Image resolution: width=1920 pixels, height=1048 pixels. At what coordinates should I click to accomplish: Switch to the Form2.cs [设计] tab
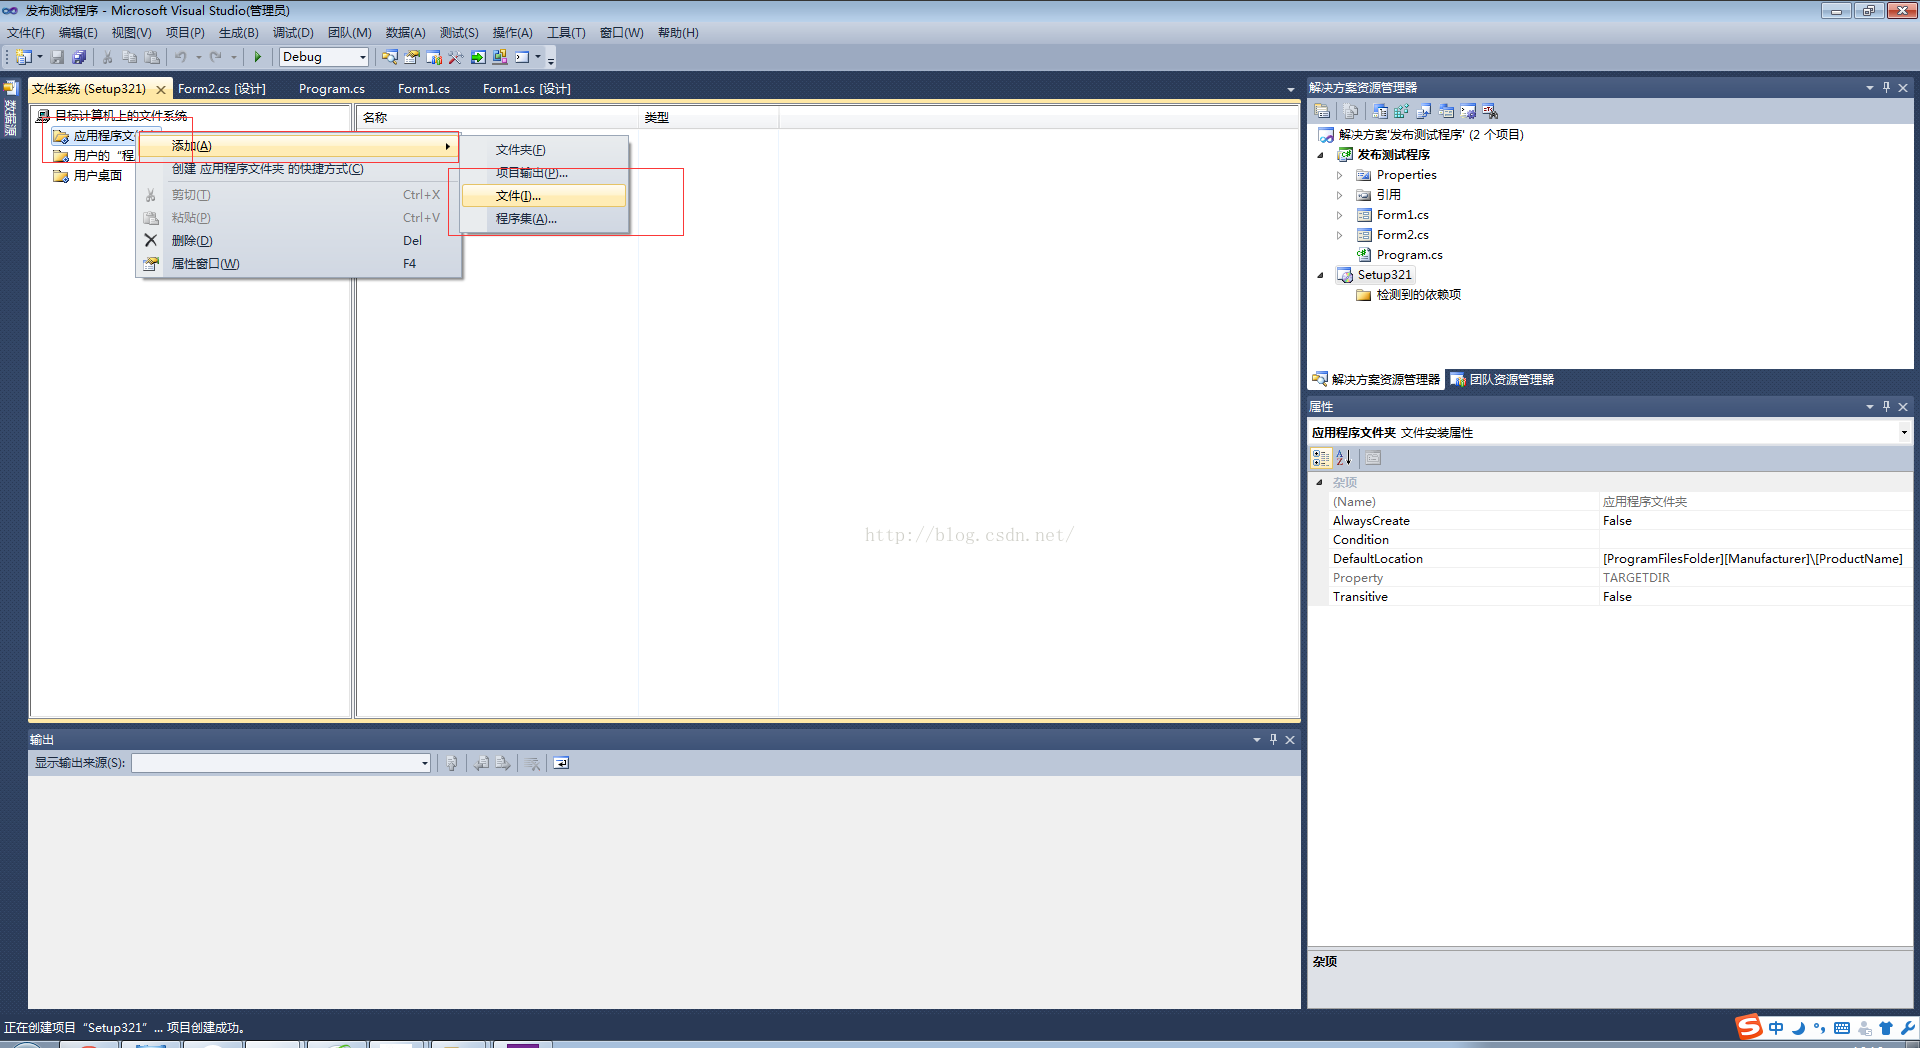[x=222, y=89]
